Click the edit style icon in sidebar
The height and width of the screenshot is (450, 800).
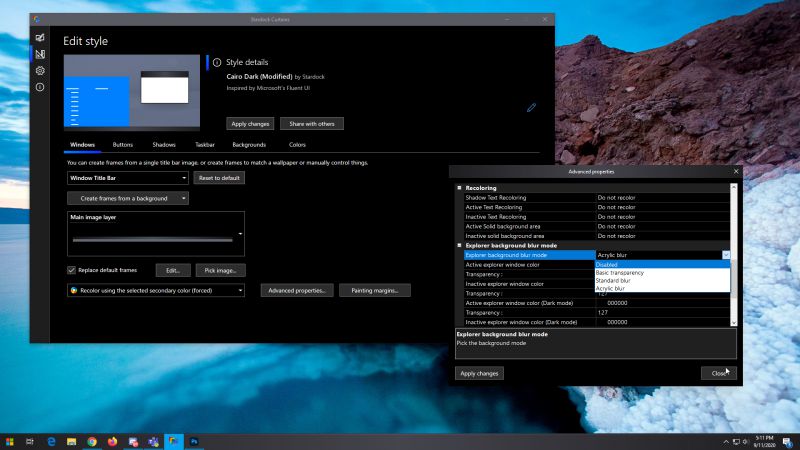click(x=40, y=54)
